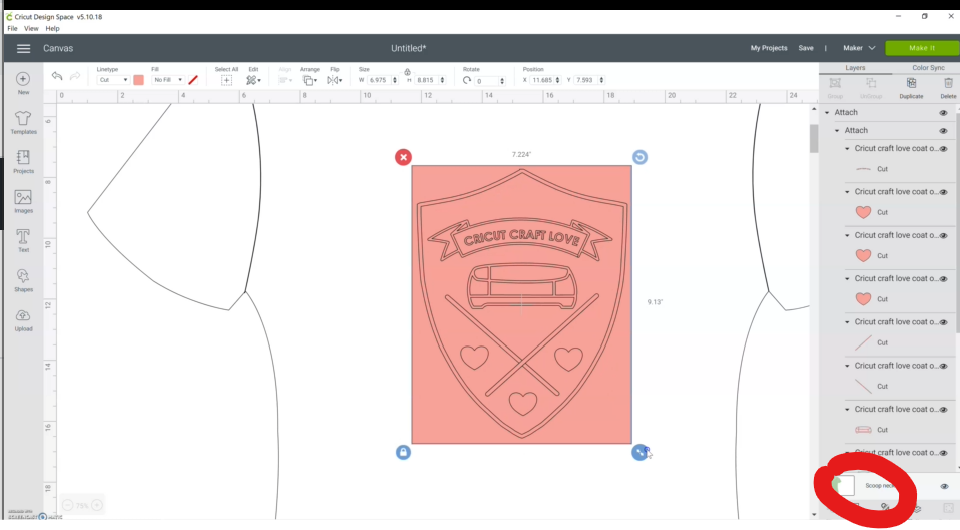
Task: Open My Projects from the header
Action: click(769, 48)
